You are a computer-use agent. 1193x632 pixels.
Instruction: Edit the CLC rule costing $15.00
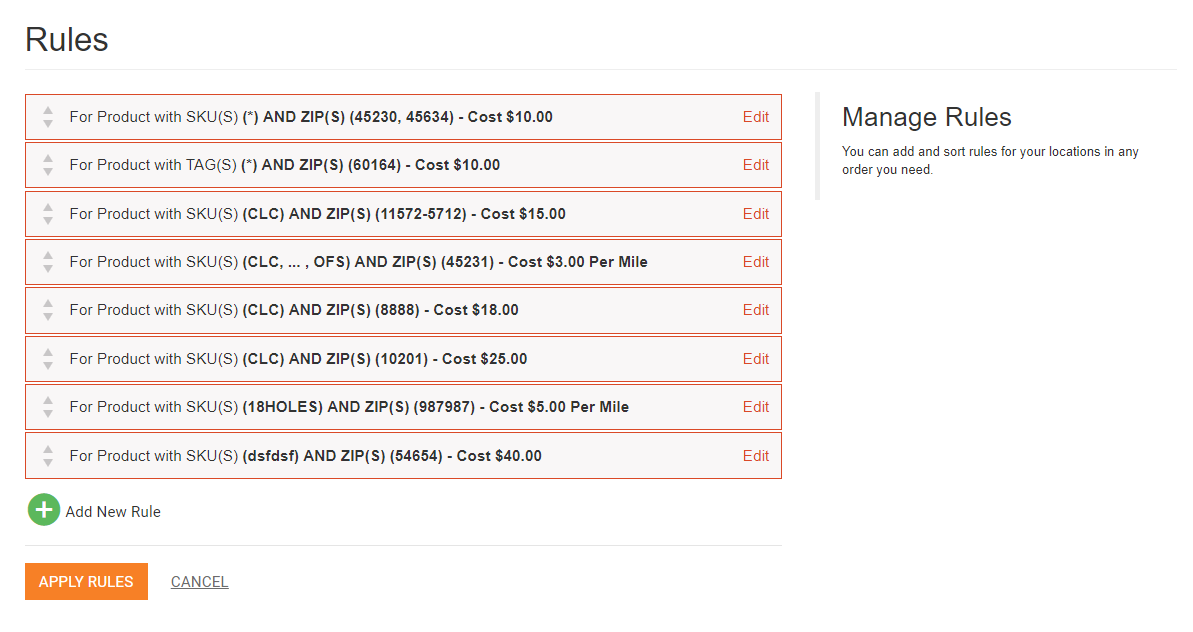pyautogui.click(x=755, y=214)
